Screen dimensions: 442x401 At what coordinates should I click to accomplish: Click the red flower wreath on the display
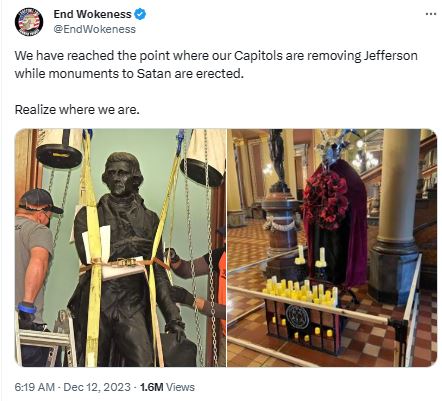[326, 200]
